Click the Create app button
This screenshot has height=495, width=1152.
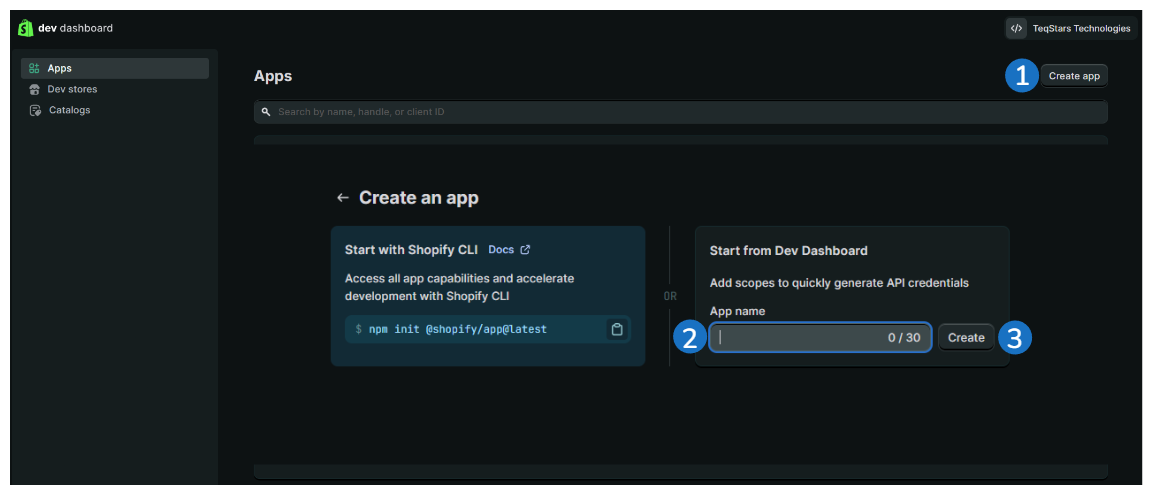(x=1074, y=76)
